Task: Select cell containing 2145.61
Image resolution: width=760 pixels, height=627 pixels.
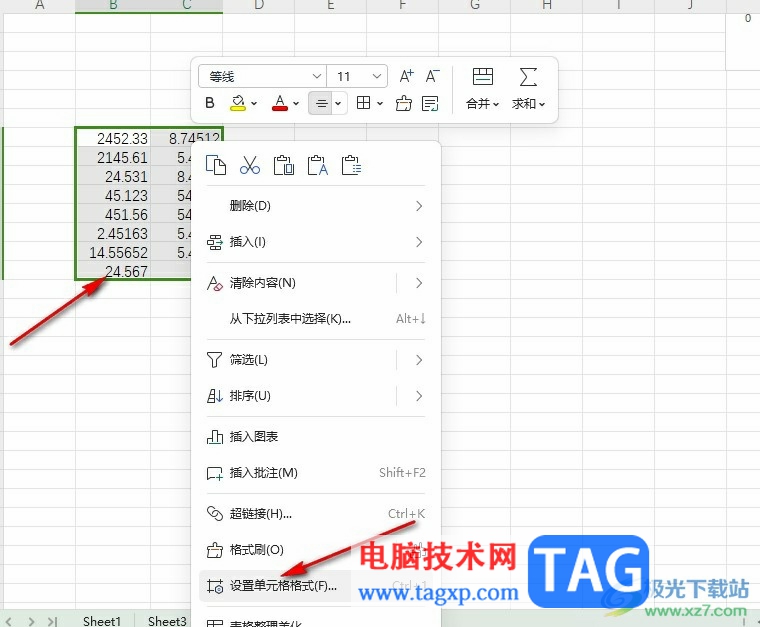Action: coord(113,157)
